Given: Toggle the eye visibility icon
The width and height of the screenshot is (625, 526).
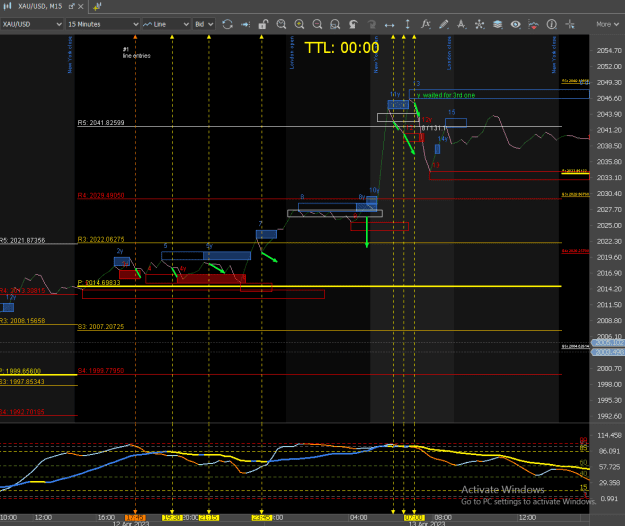Looking at the screenshot, I should pos(515,24).
